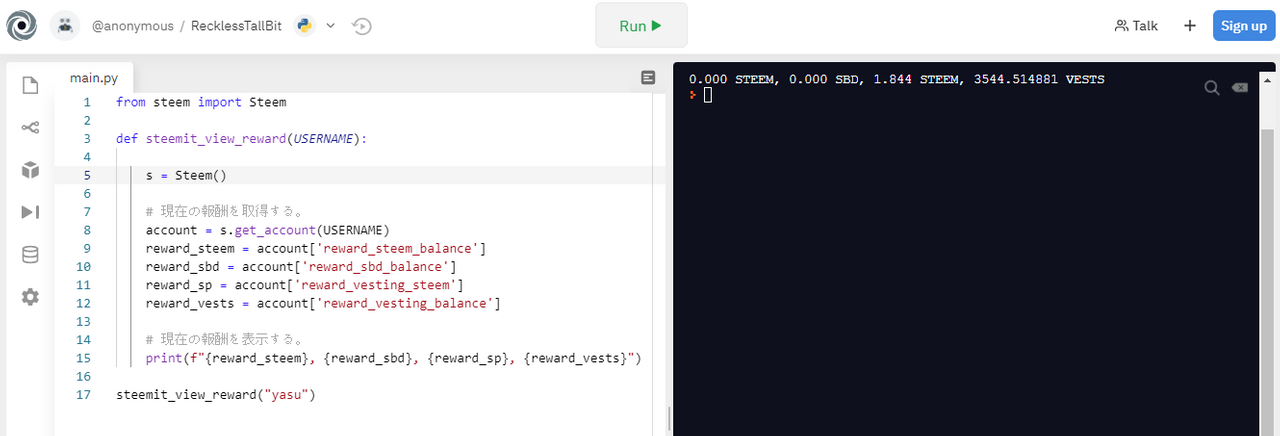
Task: Click '3544.514881 VESTS' in console output
Action: click(x=1040, y=78)
